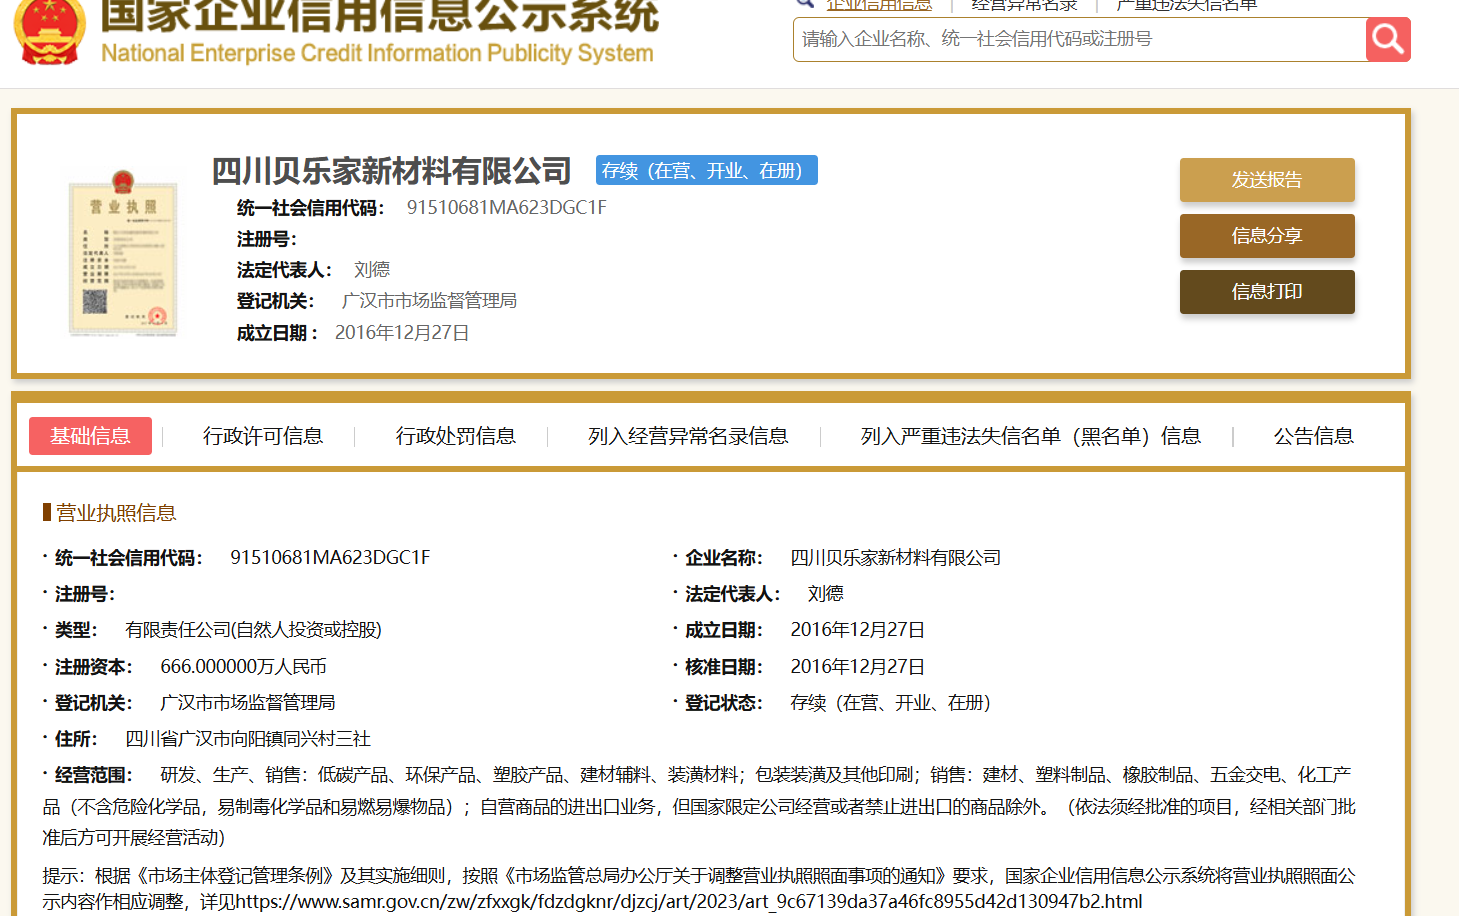Select the 基础信息 tab
Screen dimensions: 1459x916
[x=90, y=436]
